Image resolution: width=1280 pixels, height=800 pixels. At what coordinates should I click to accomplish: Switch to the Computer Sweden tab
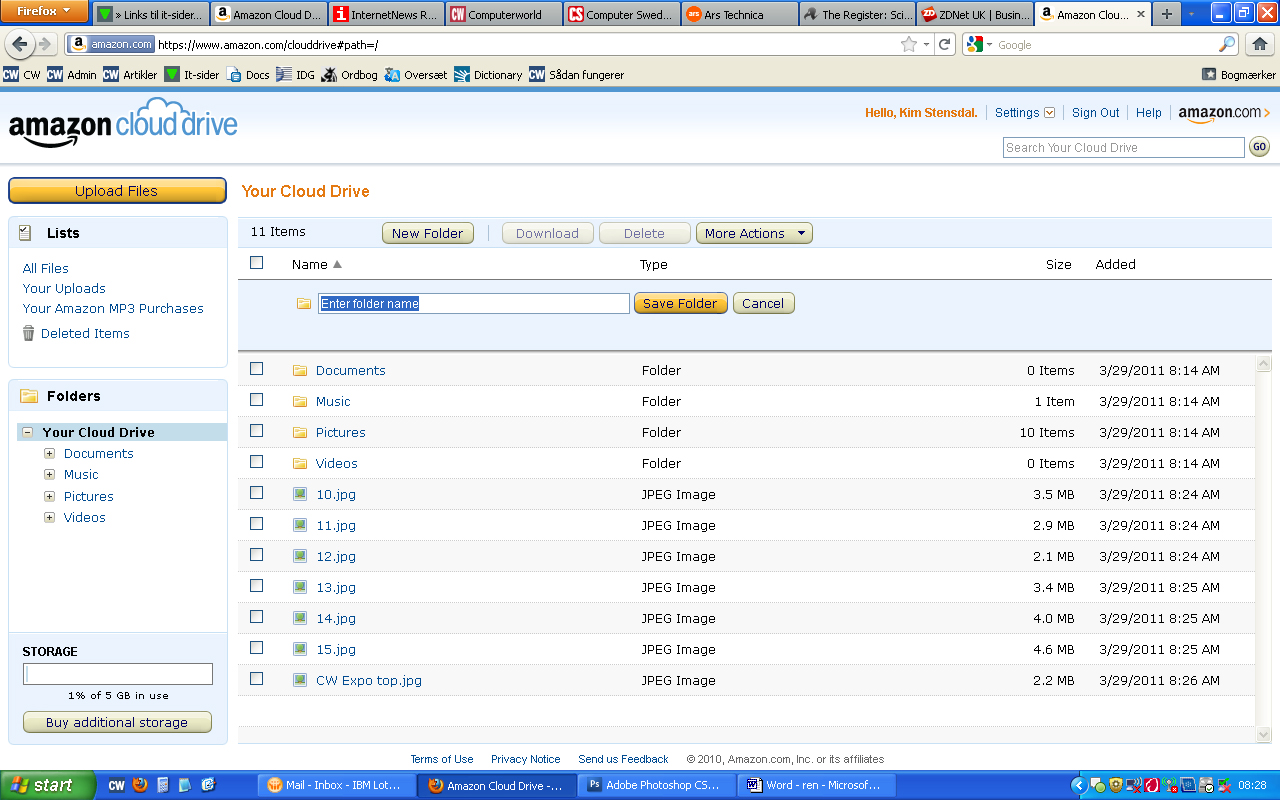coord(621,14)
